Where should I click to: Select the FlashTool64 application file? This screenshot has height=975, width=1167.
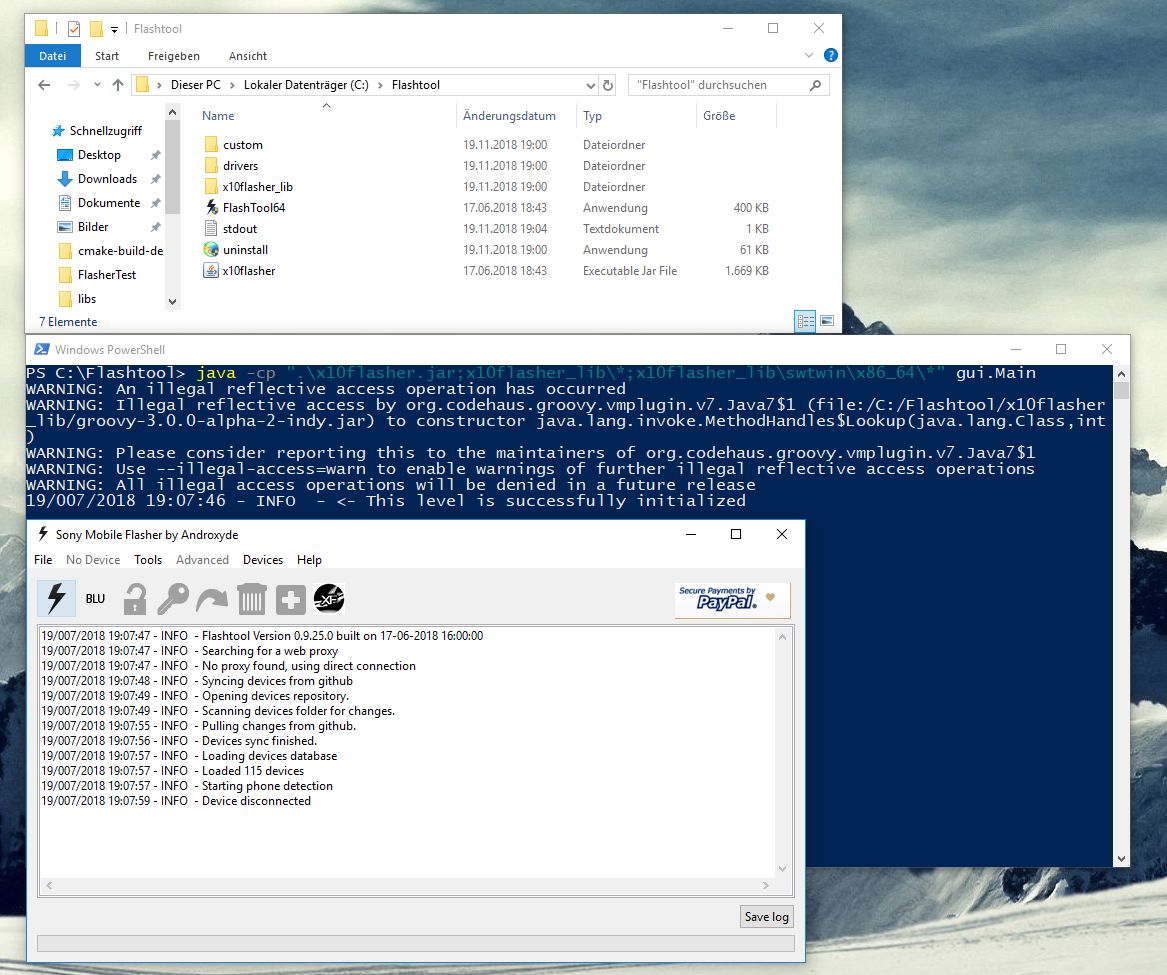click(x=254, y=208)
